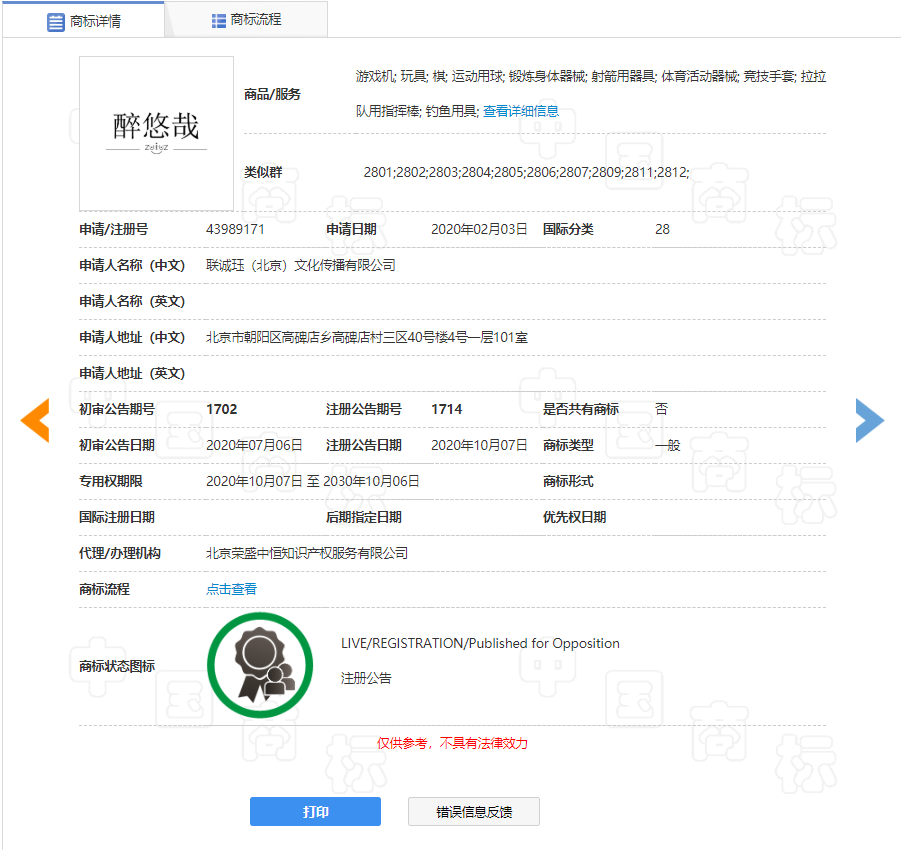Open the 醉悠哉 trademark logo image
Image resolution: width=901 pixels, height=850 pixels.
156,133
